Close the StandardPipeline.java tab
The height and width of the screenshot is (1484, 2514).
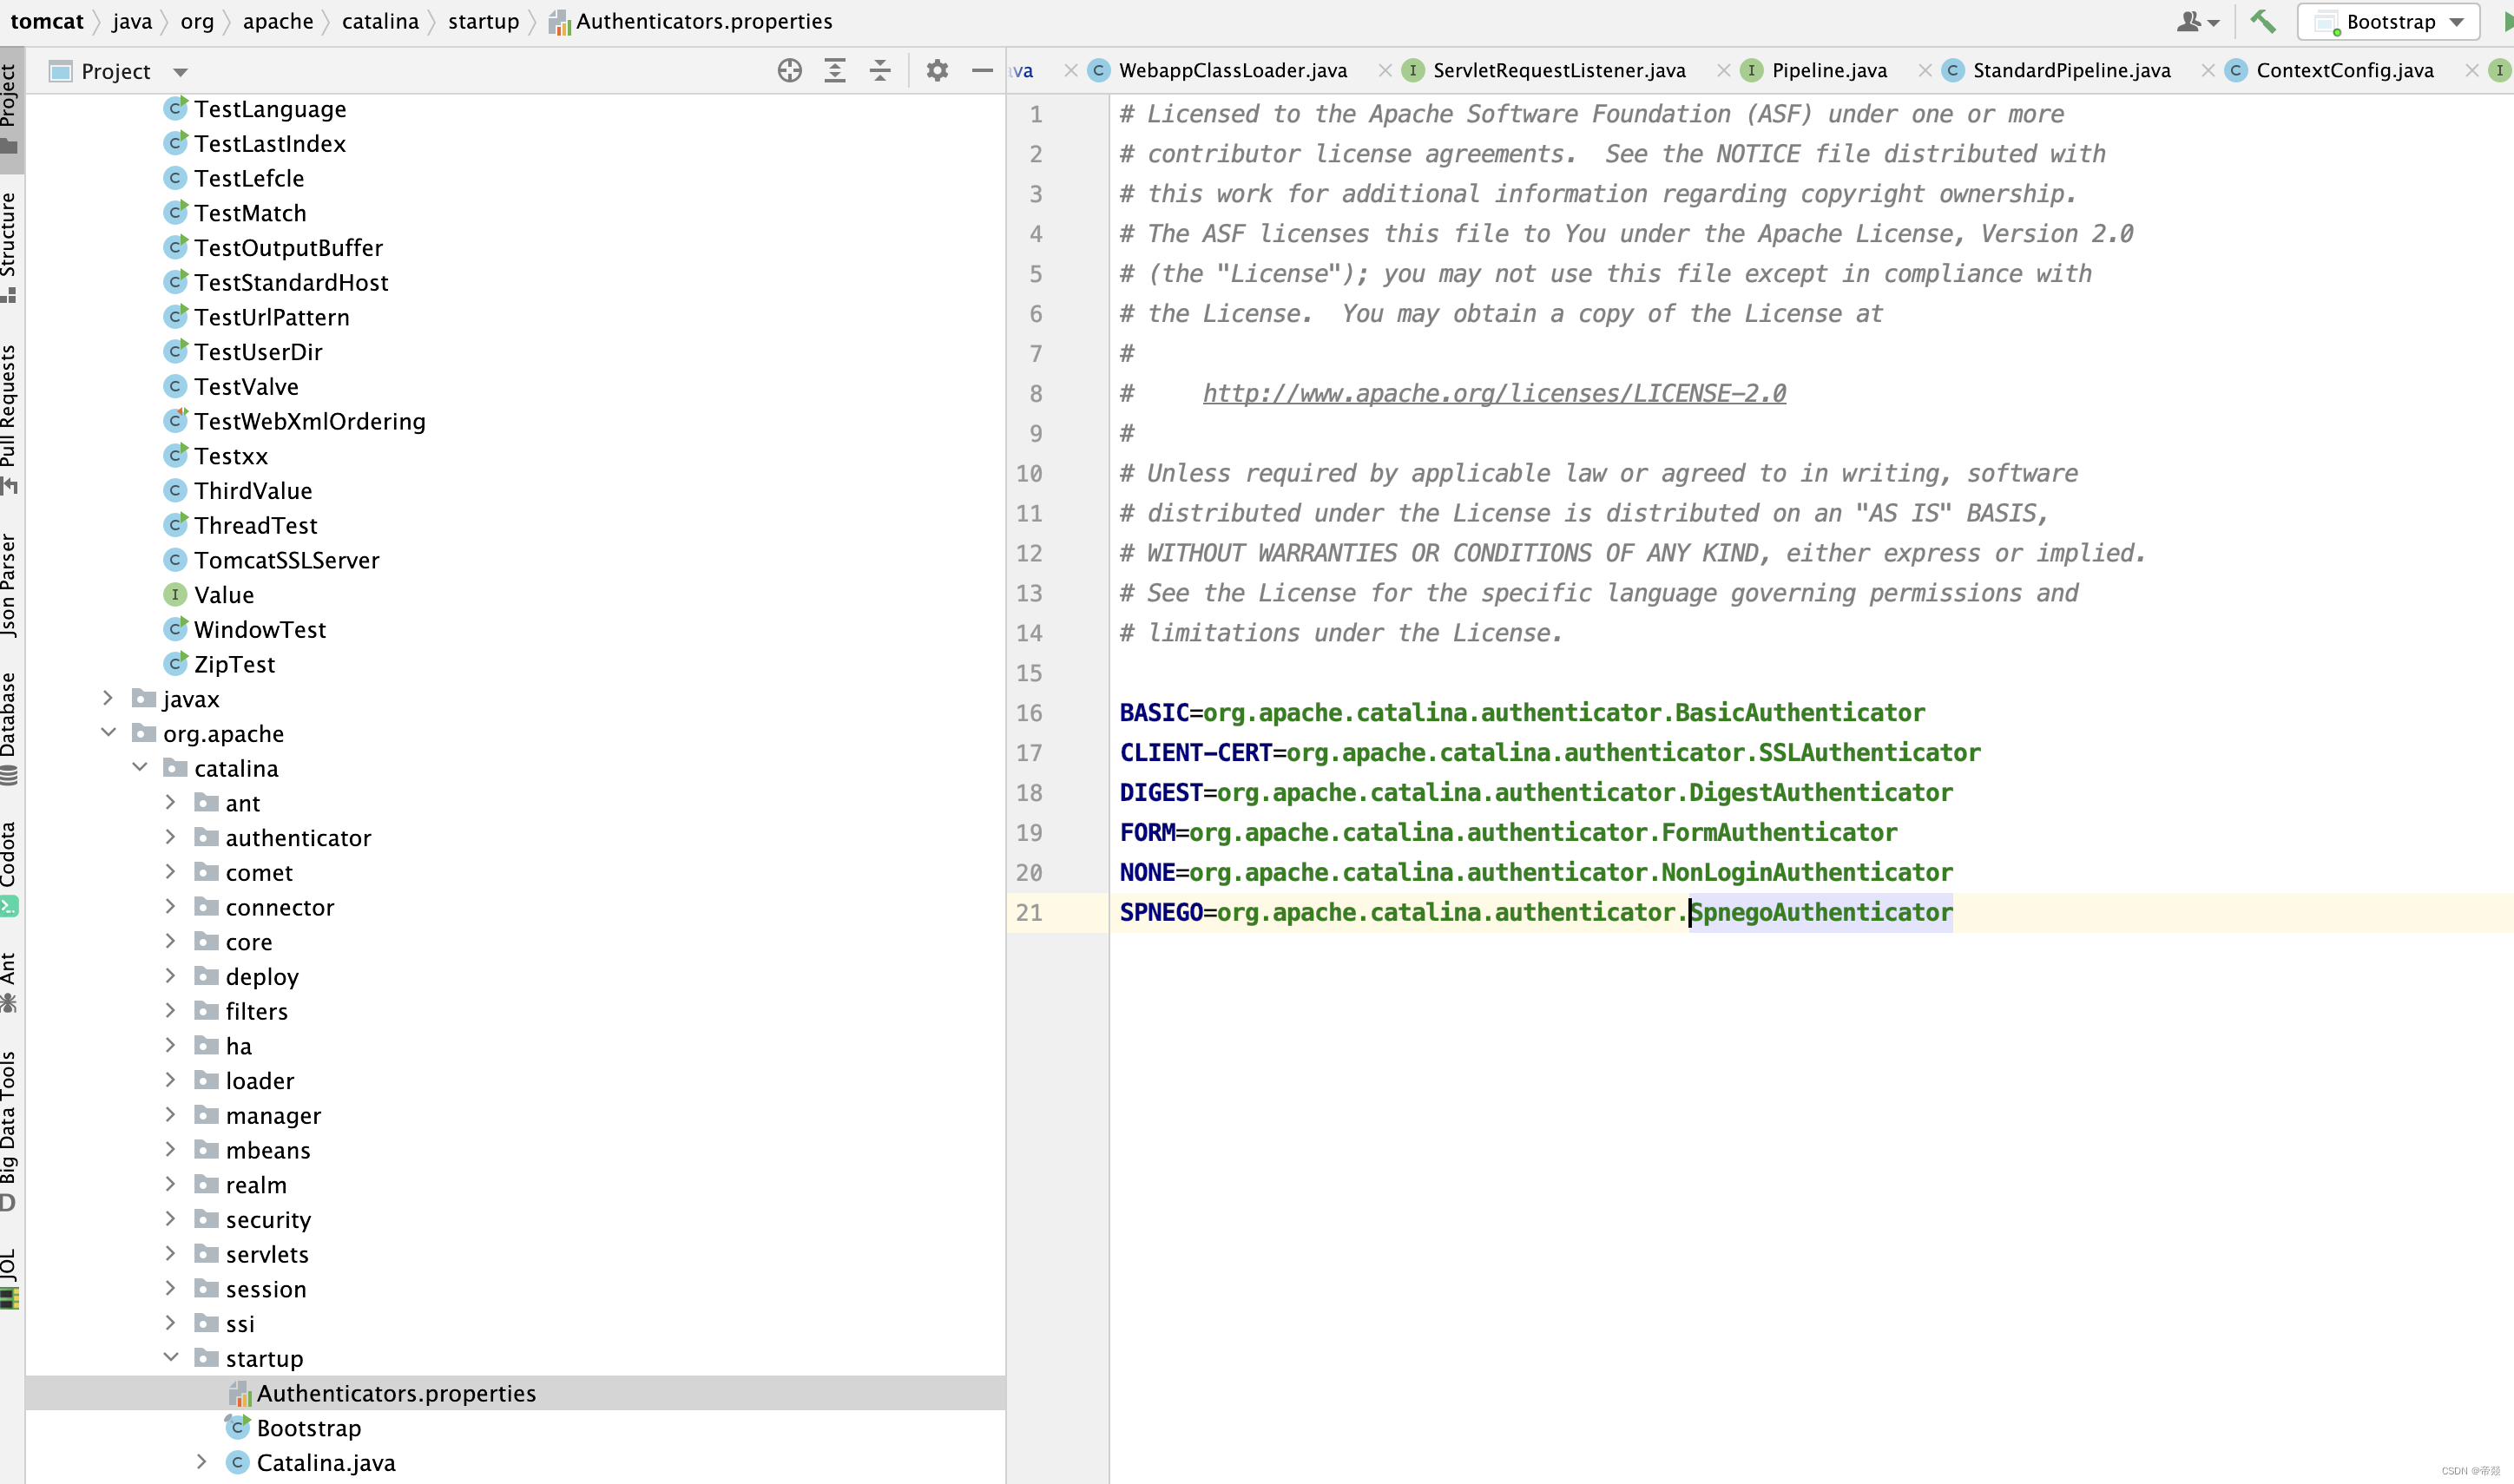click(x=2208, y=70)
